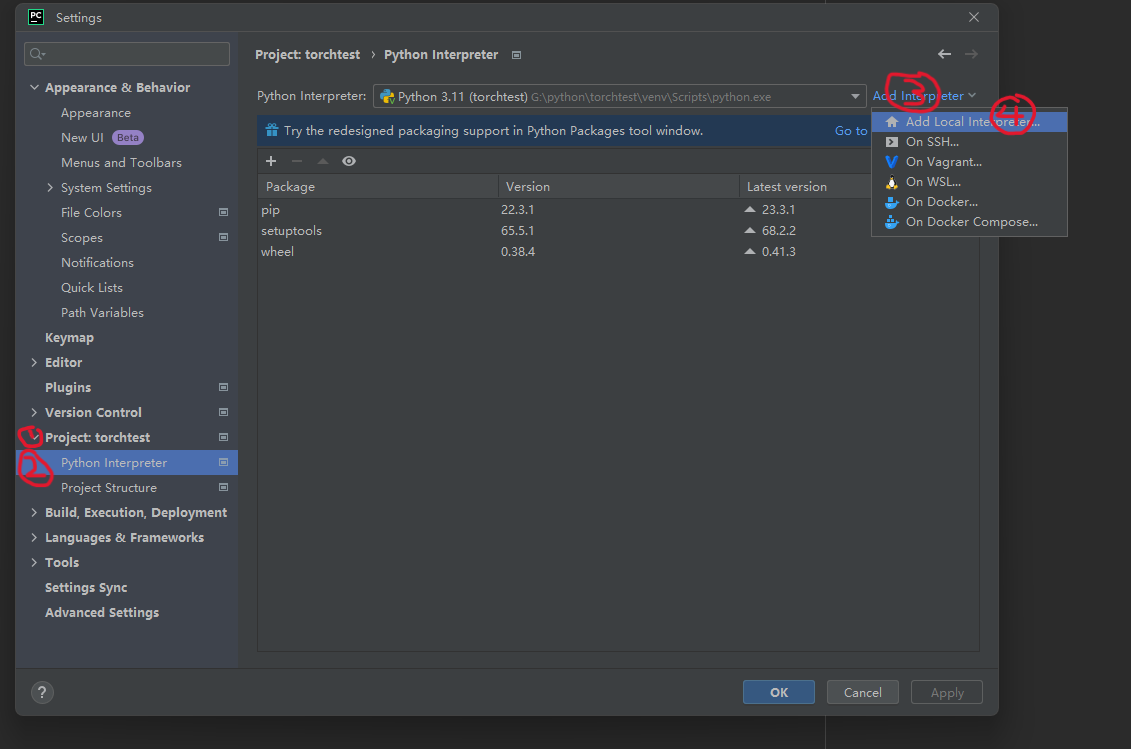Screen dimensions: 1131x749
Task: Choose On Docker interpreter option
Action: 969,202
